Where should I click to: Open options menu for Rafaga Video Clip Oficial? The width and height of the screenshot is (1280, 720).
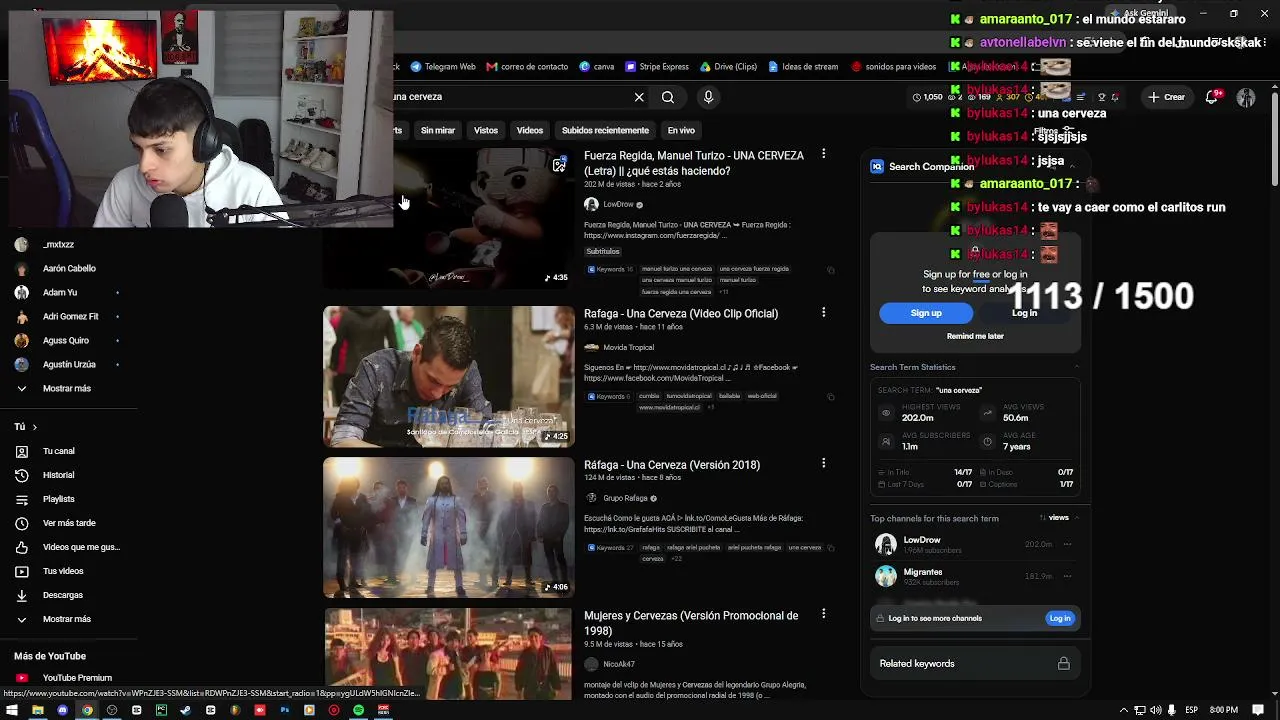coord(823,312)
